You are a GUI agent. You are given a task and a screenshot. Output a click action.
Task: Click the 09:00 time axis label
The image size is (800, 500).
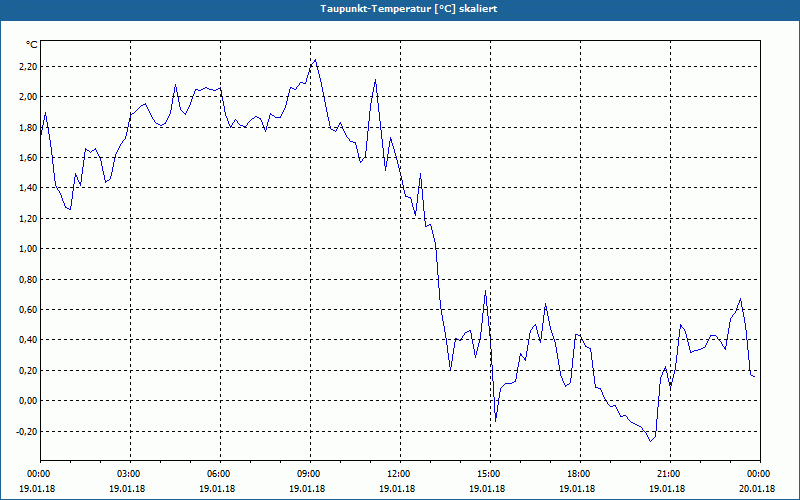(x=310, y=474)
